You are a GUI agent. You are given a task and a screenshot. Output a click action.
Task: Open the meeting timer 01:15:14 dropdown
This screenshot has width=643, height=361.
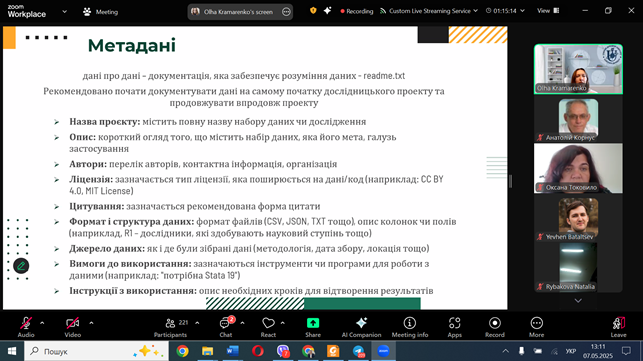(x=505, y=11)
